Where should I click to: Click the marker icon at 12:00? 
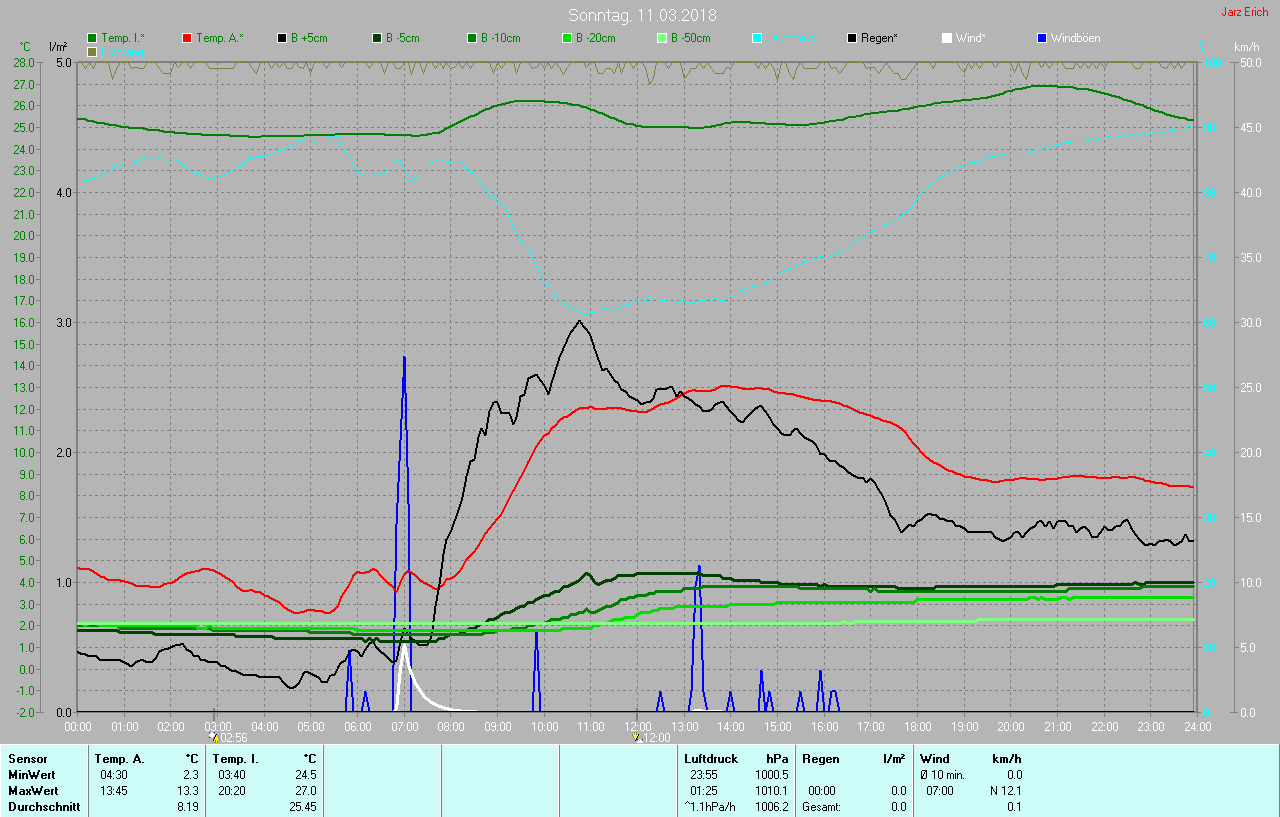pos(637,737)
